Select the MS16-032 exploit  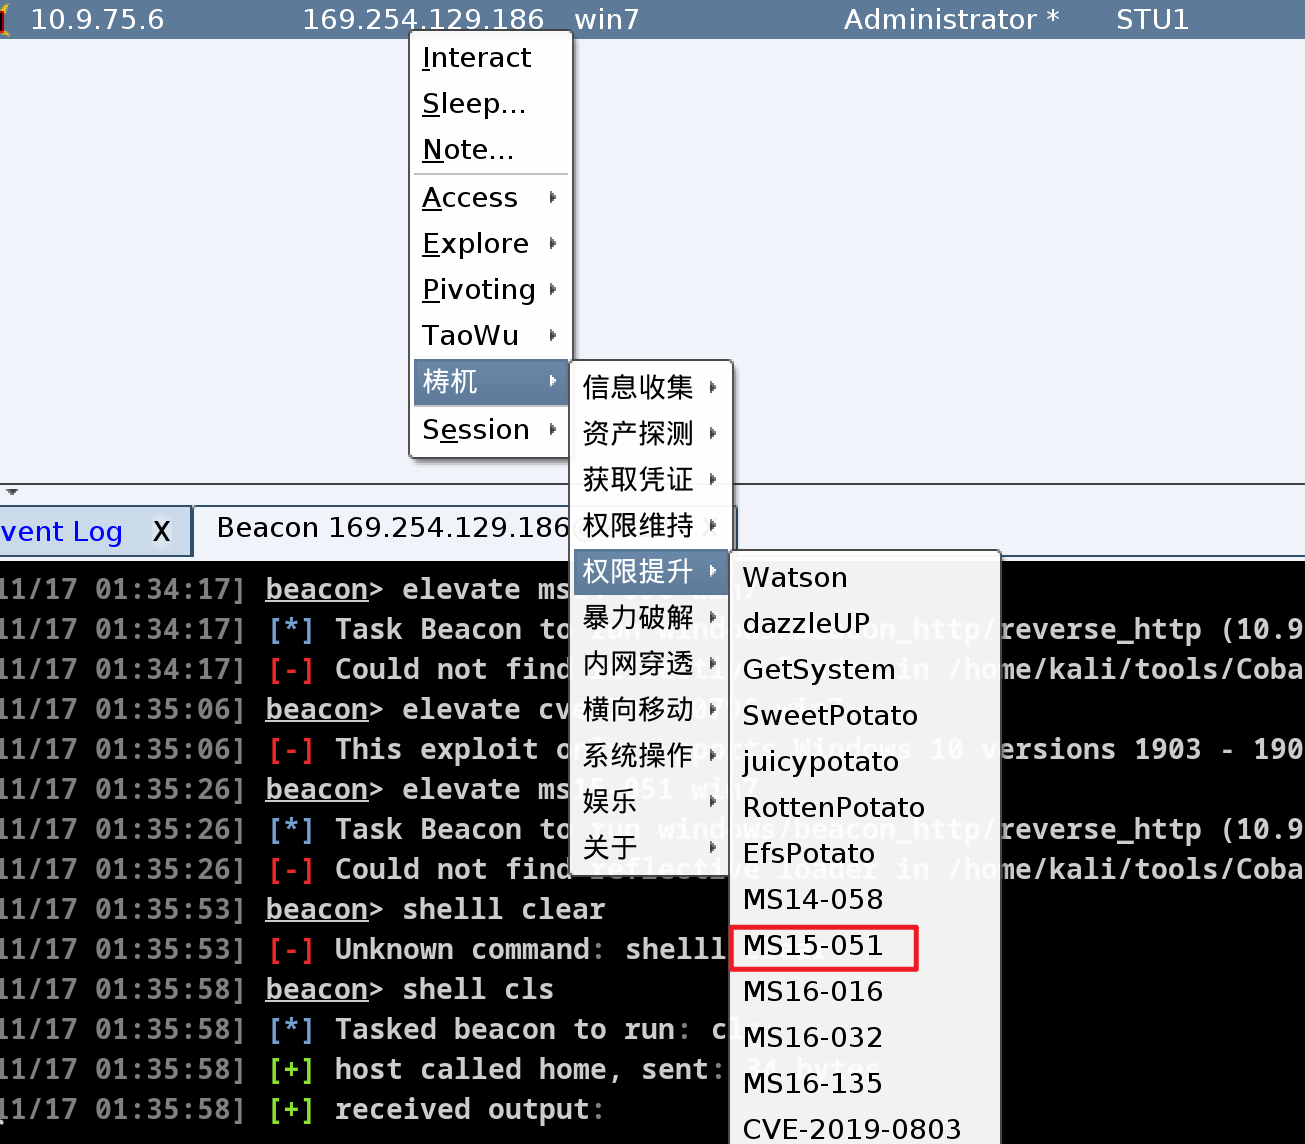[x=865, y=1038]
